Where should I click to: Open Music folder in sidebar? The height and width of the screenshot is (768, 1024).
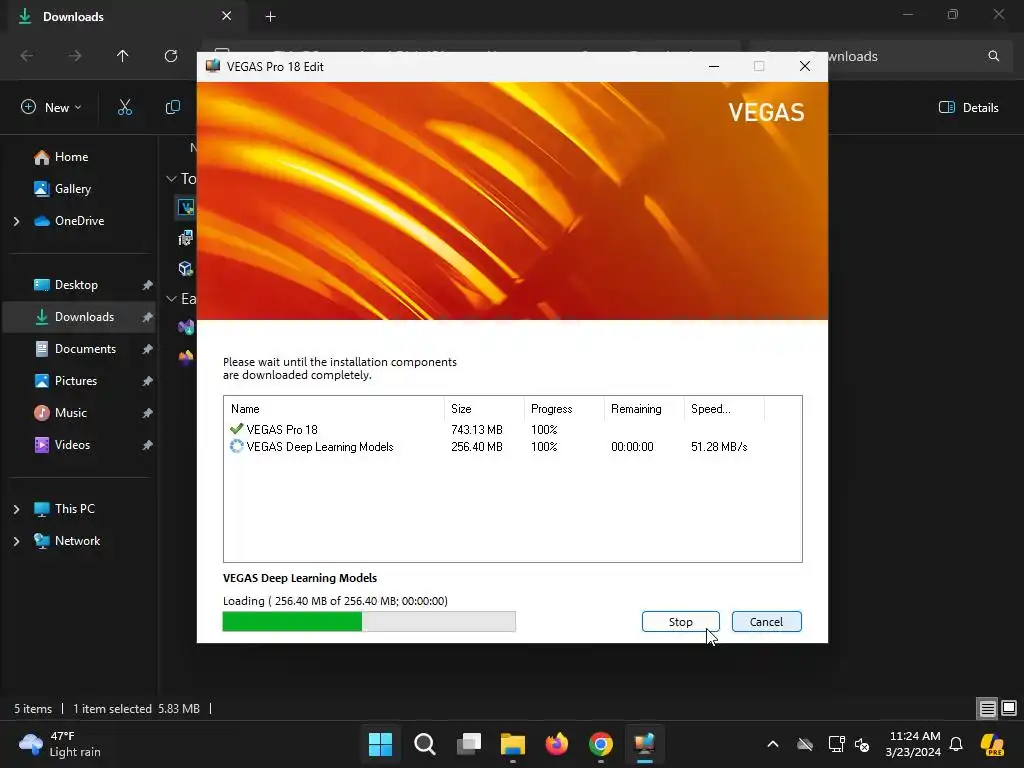(x=71, y=413)
